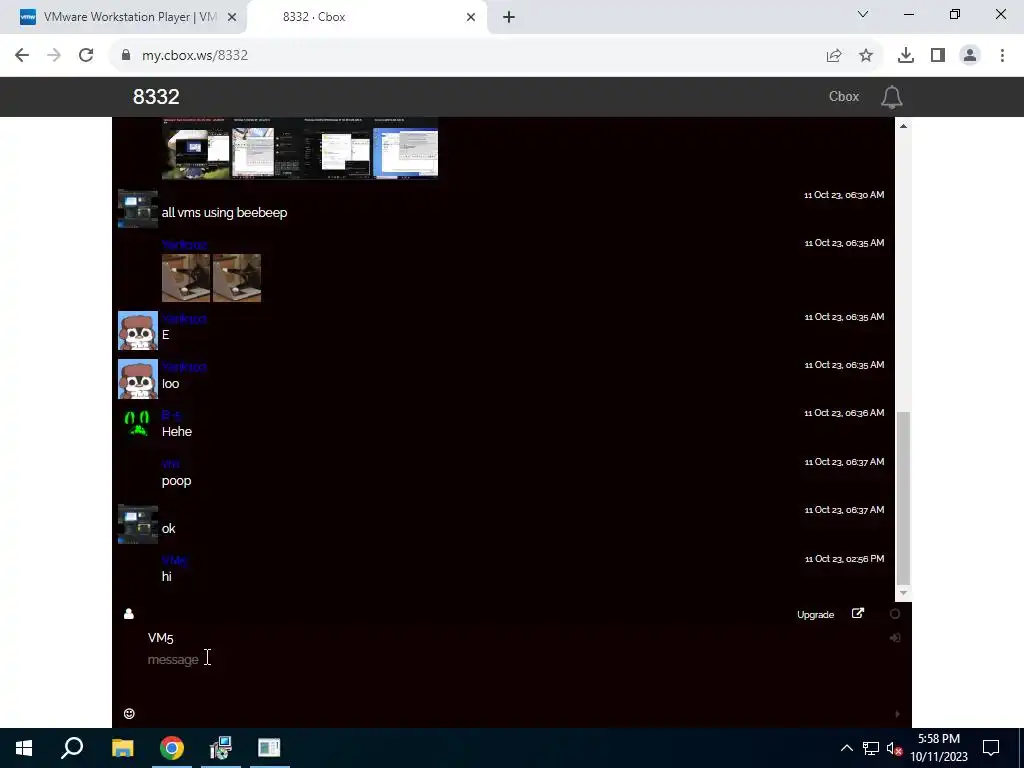The height and width of the screenshot is (768, 1024).
Task: Click green-eyed avatar next to 'Hehe'
Action: click(x=138, y=423)
